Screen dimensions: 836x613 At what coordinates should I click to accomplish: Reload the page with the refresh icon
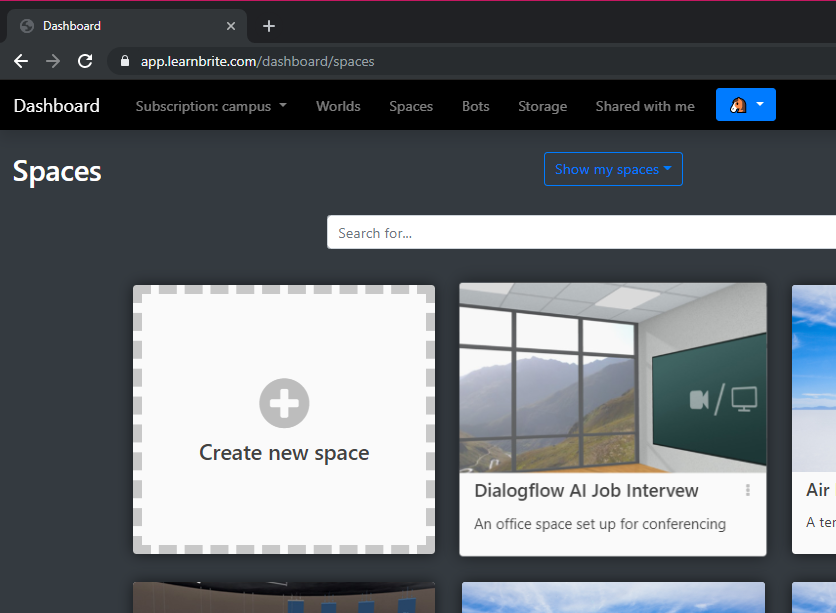(x=85, y=61)
